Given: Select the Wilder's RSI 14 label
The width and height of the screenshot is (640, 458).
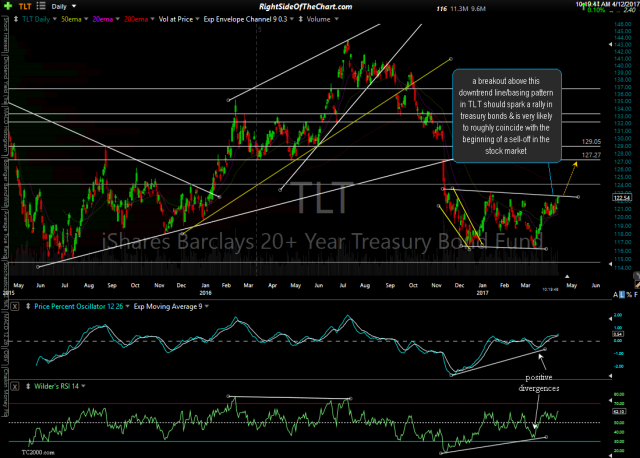Looking at the screenshot, I should (56, 386).
